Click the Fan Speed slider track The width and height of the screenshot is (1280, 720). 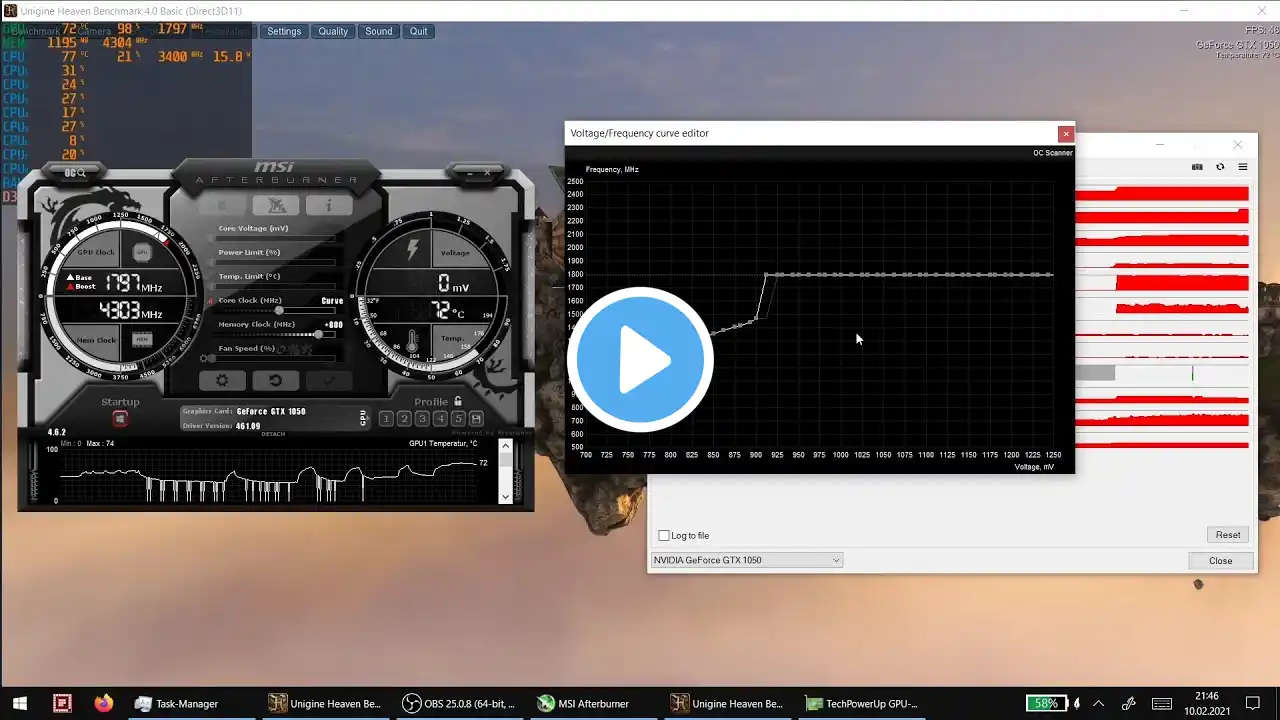pyautogui.click(x=274, y=358)
